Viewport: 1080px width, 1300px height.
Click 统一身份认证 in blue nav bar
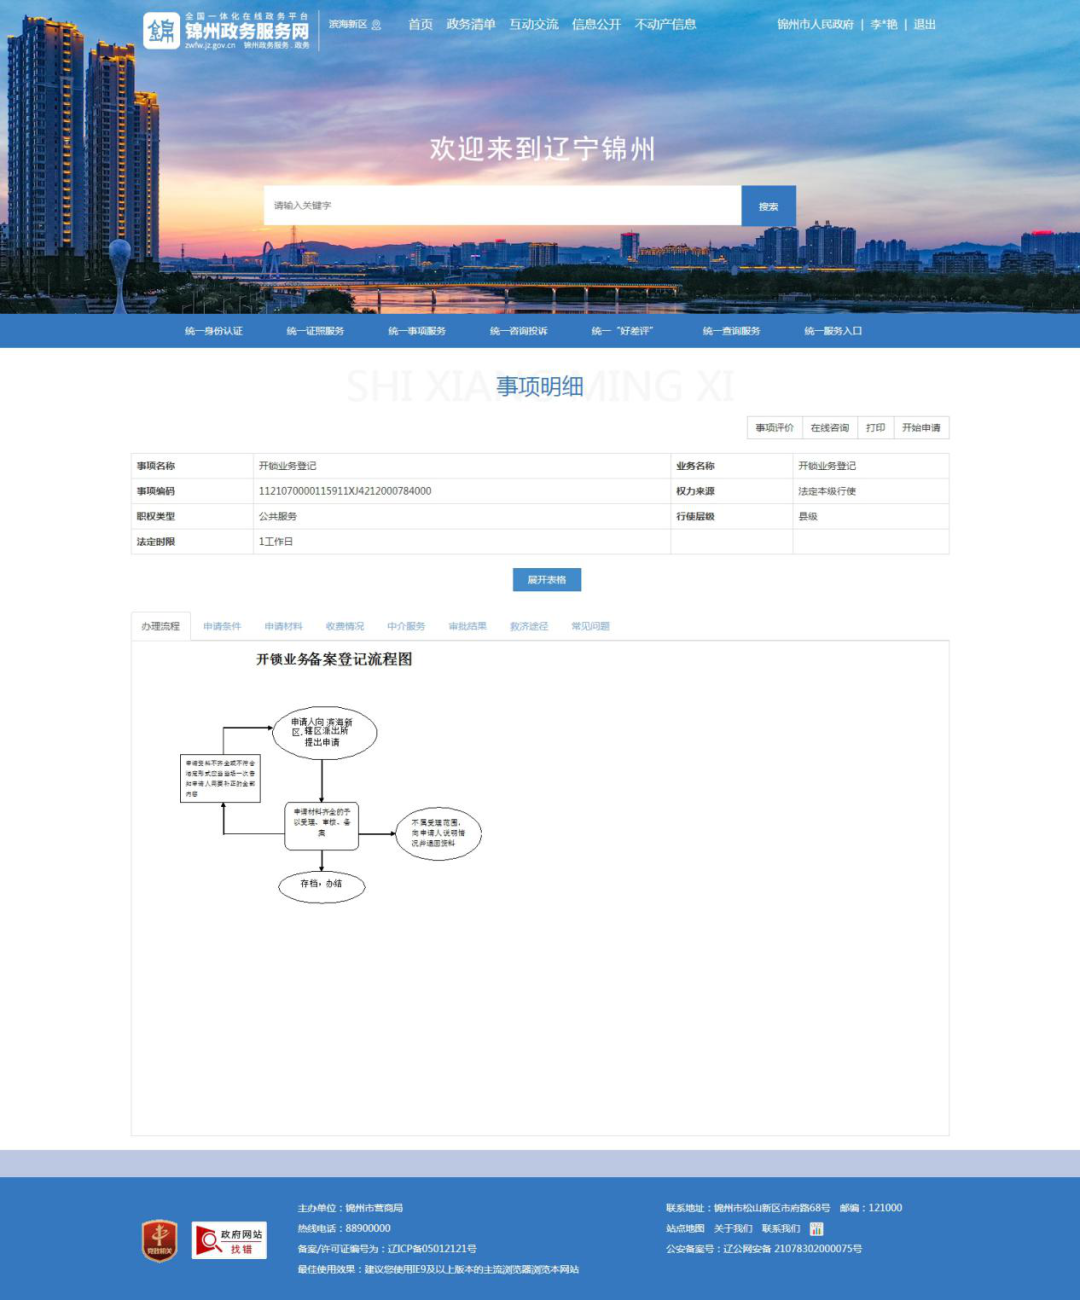coord(214,331)
